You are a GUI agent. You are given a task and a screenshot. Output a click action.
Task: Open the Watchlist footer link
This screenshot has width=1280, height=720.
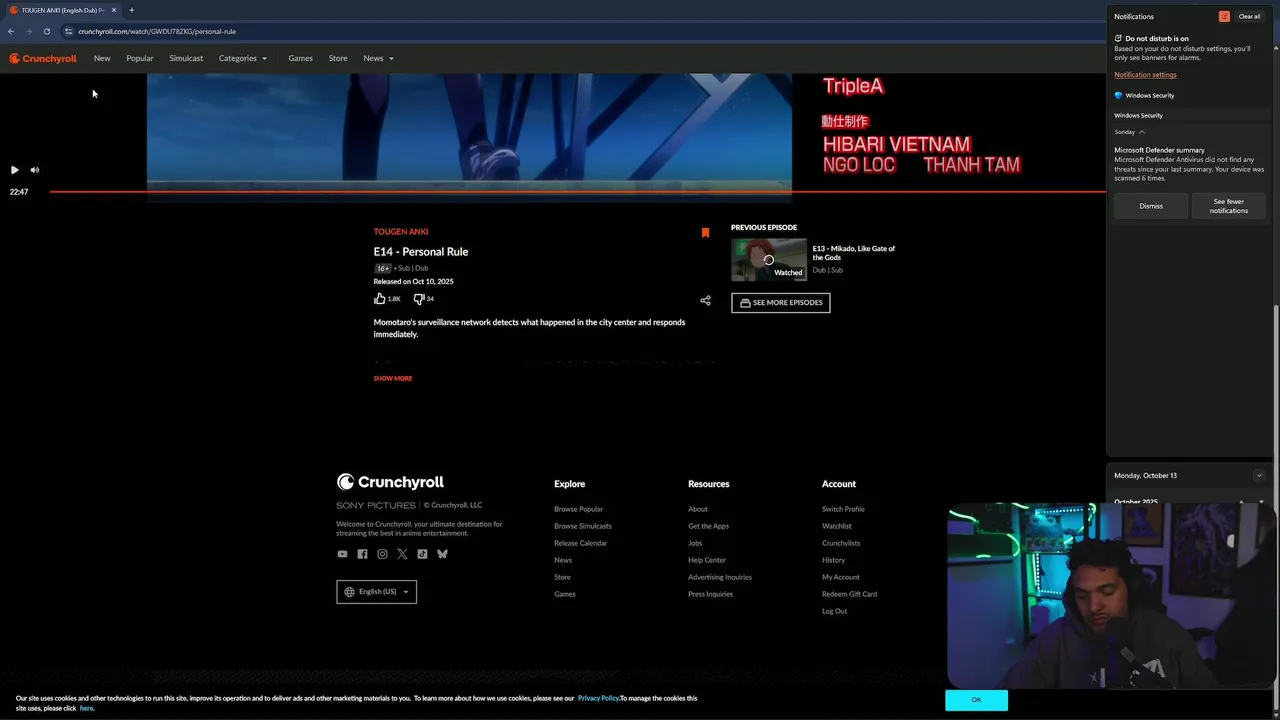point(837,526)
